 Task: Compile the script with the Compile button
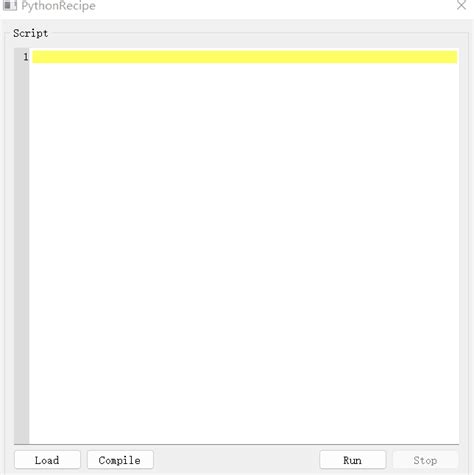pos(120,460)
